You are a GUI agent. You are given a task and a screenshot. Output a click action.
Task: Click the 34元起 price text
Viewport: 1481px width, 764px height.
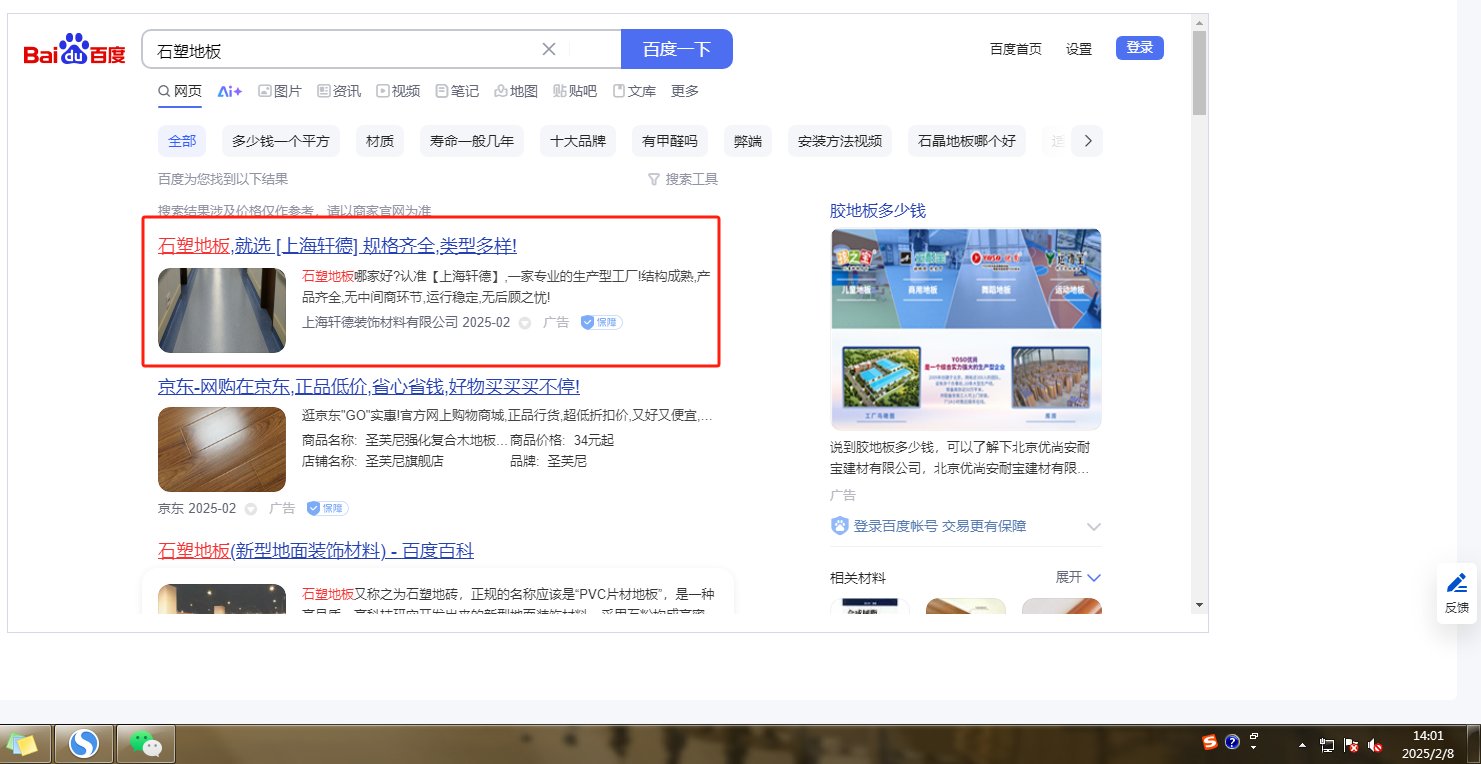coord(594,440)
